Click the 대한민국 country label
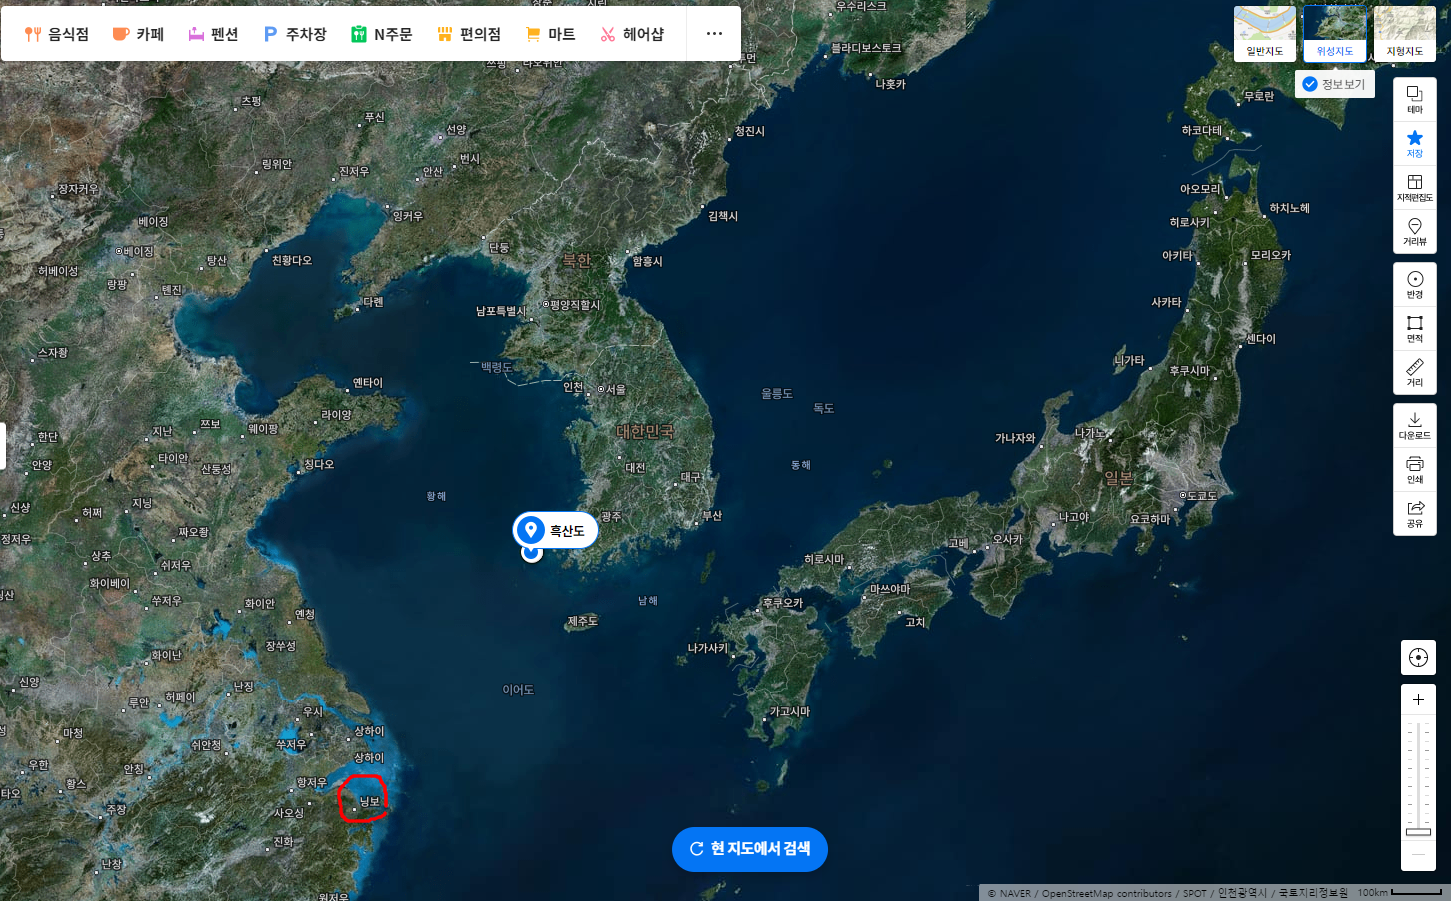Image resolution: width=1451 pixels, height=901 pixels. pyautogui.click(x=646, y=431)
